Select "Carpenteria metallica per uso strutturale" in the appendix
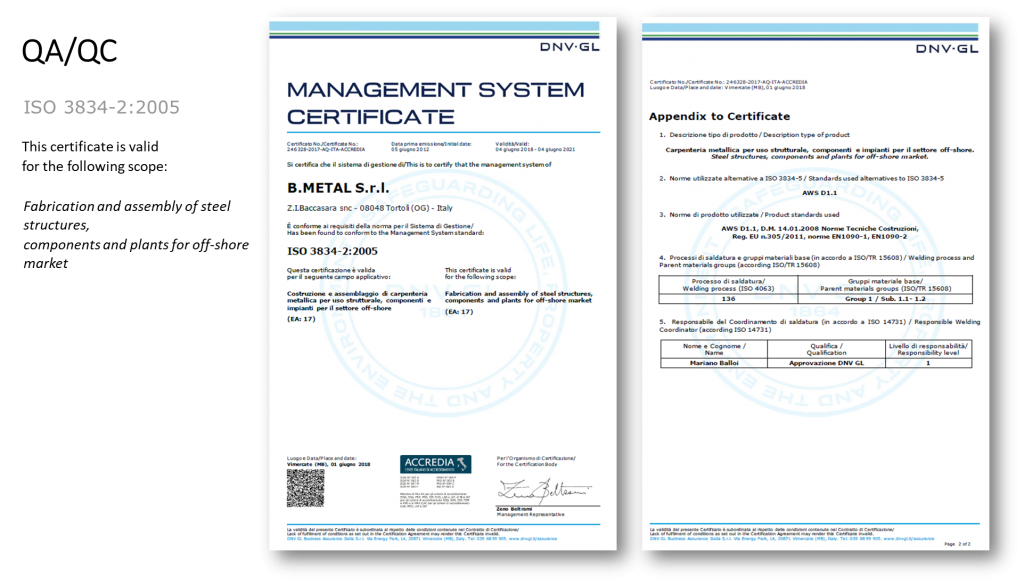 (x=819, y=150)
